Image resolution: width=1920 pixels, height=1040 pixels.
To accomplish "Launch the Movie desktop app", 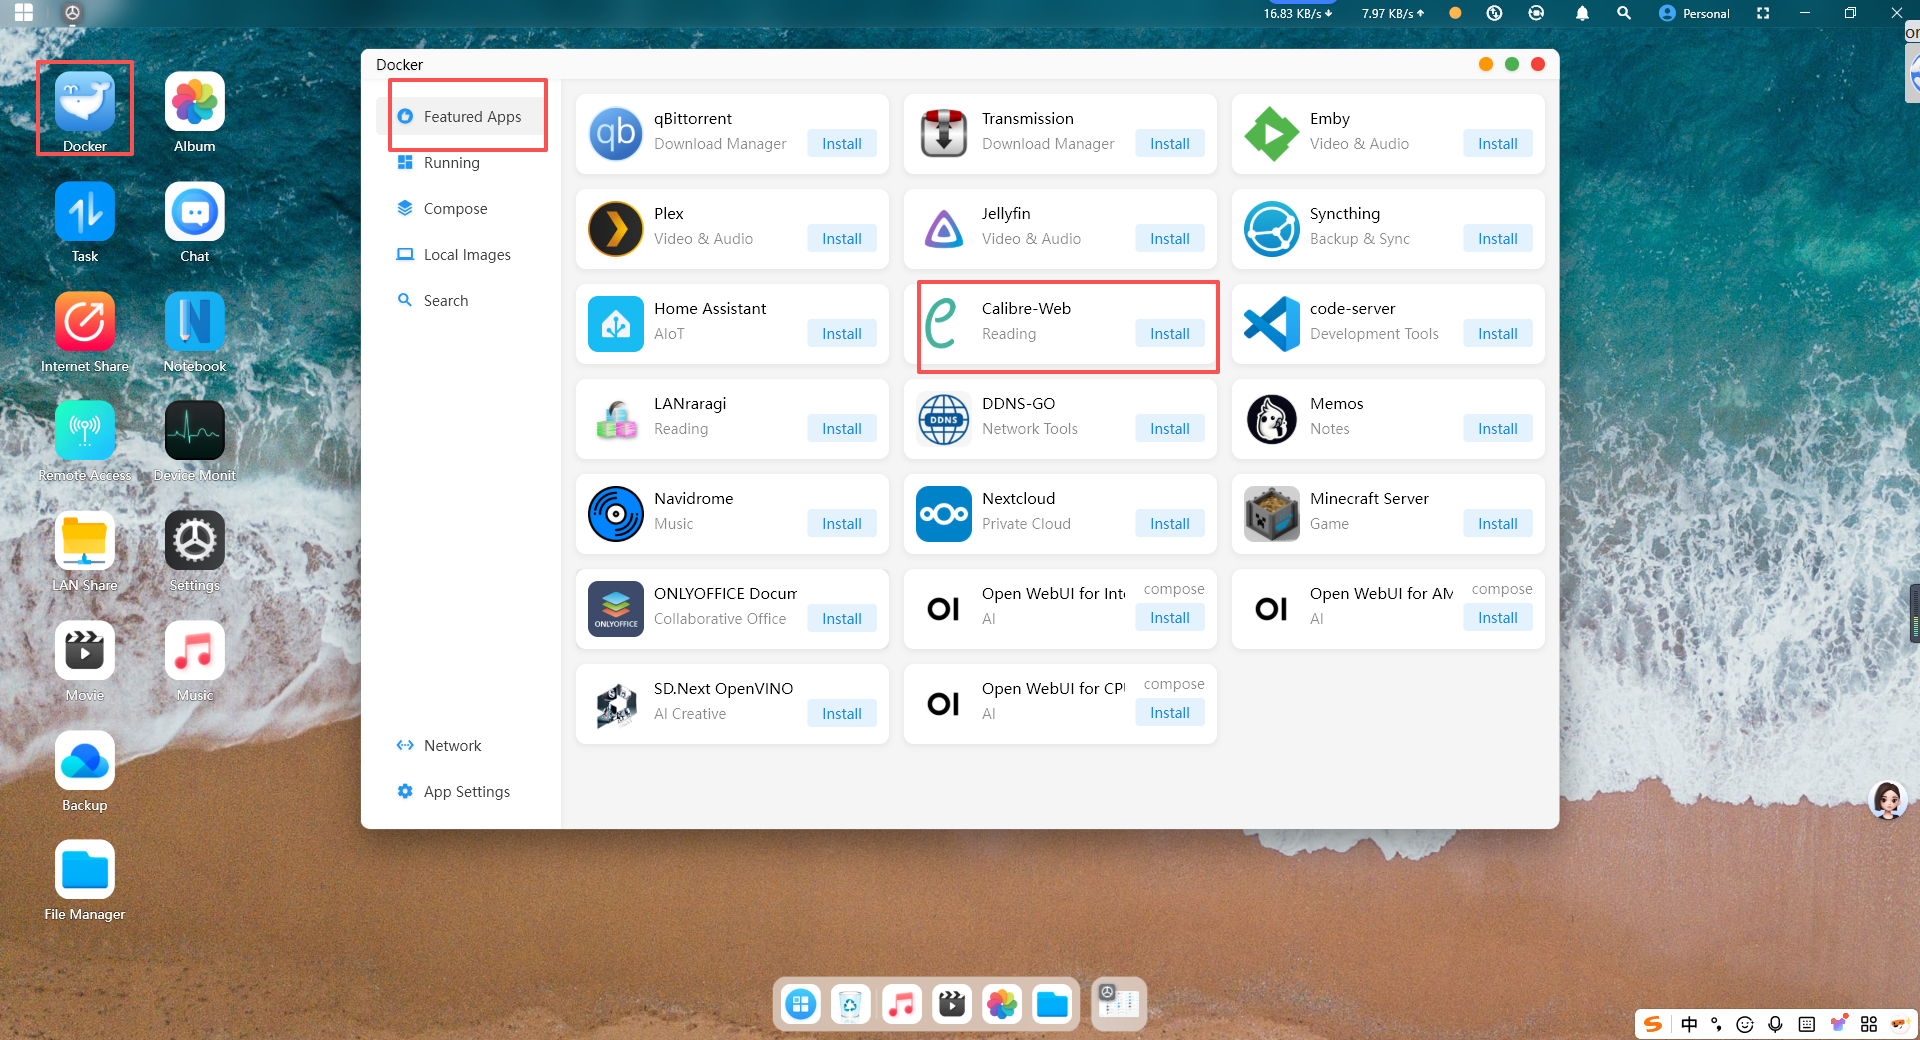I will (85, 651).
